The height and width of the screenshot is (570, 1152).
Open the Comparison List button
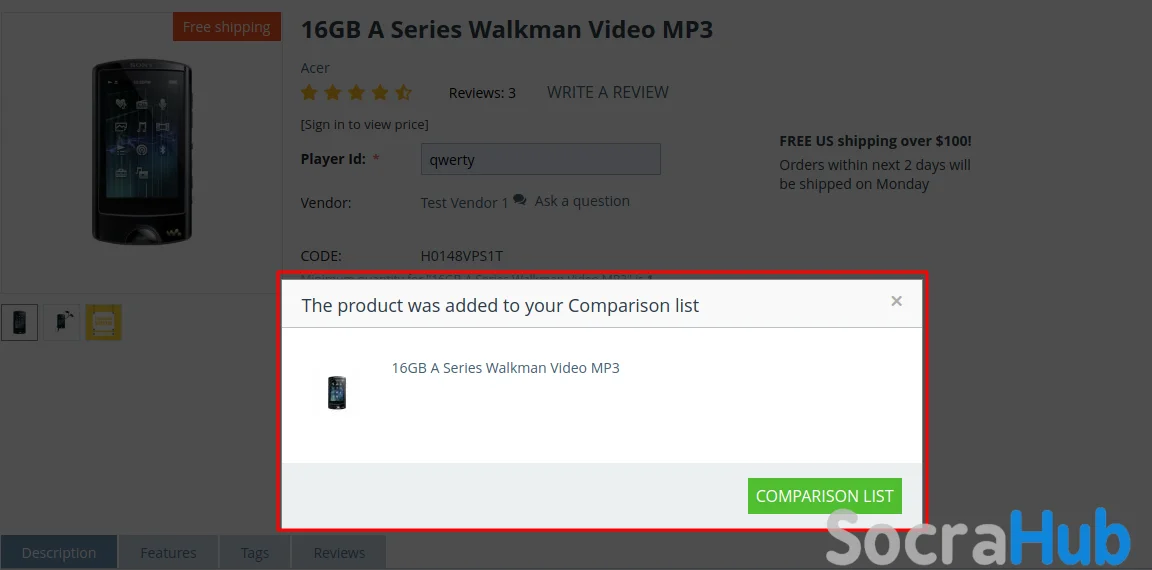(x=824, y=496)
